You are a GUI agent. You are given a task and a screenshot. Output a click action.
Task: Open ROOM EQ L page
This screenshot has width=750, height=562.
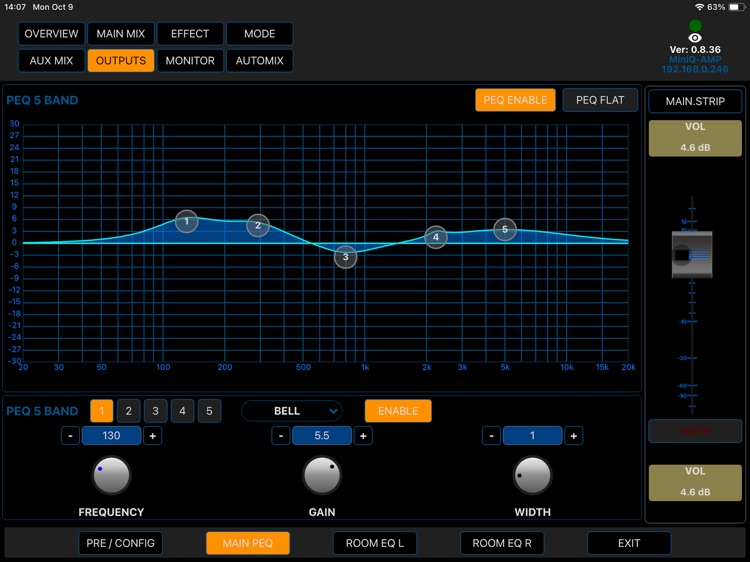375,543
